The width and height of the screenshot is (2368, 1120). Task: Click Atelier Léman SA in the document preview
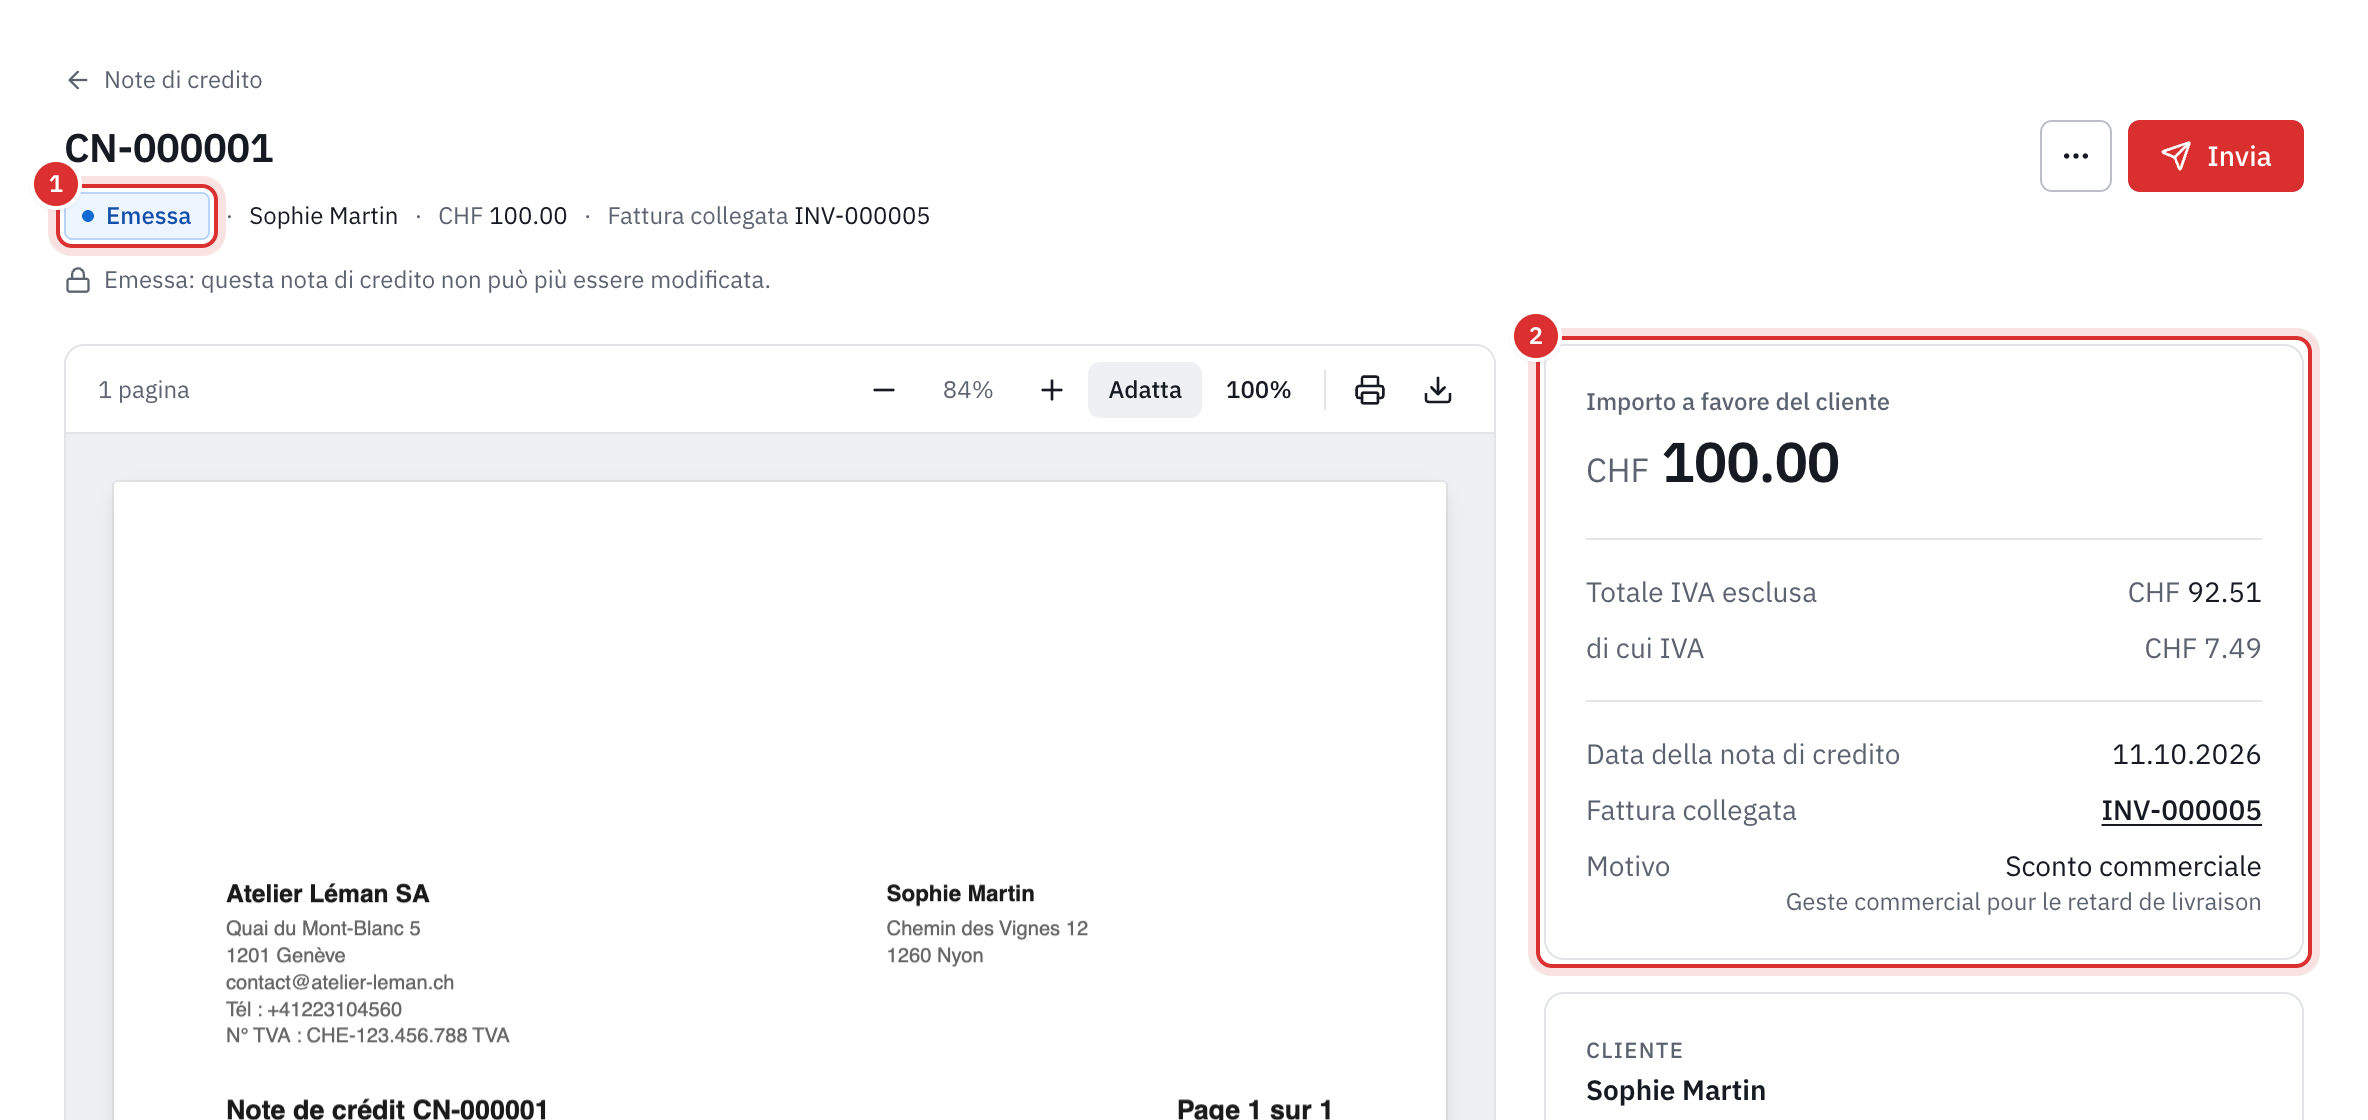click(x=327, y=893)
